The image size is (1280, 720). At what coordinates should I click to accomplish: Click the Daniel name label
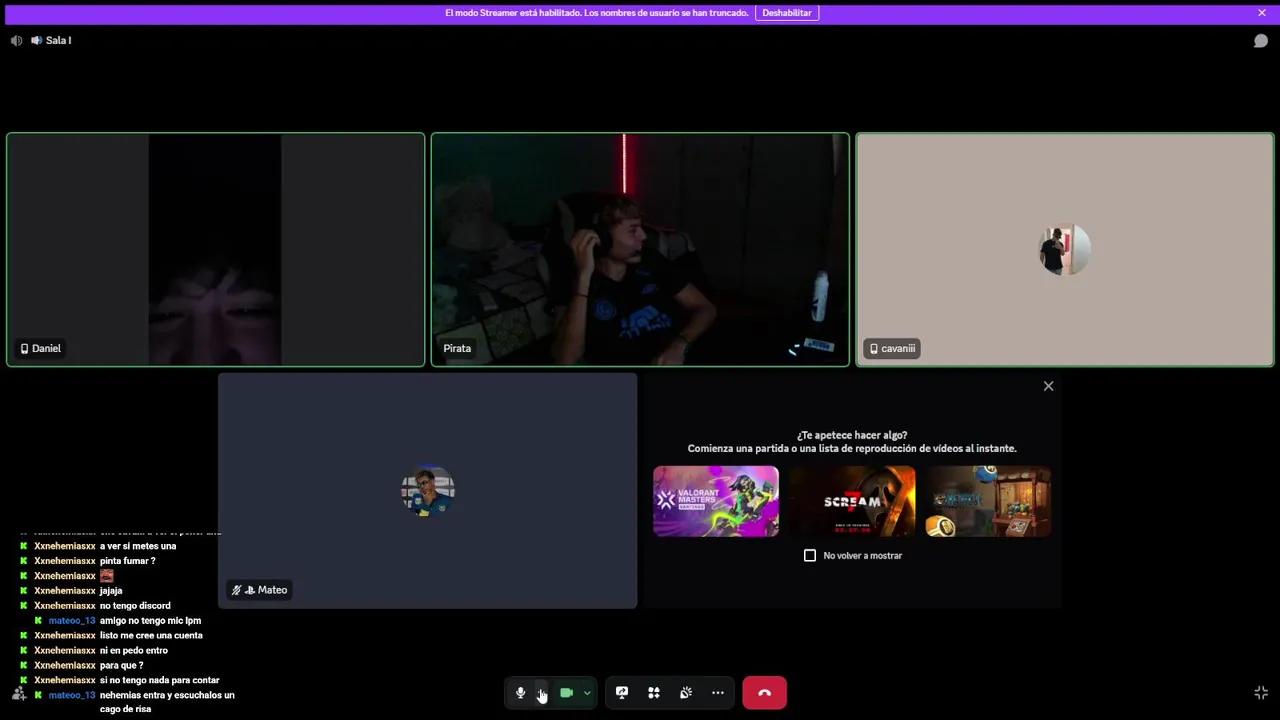46,349
